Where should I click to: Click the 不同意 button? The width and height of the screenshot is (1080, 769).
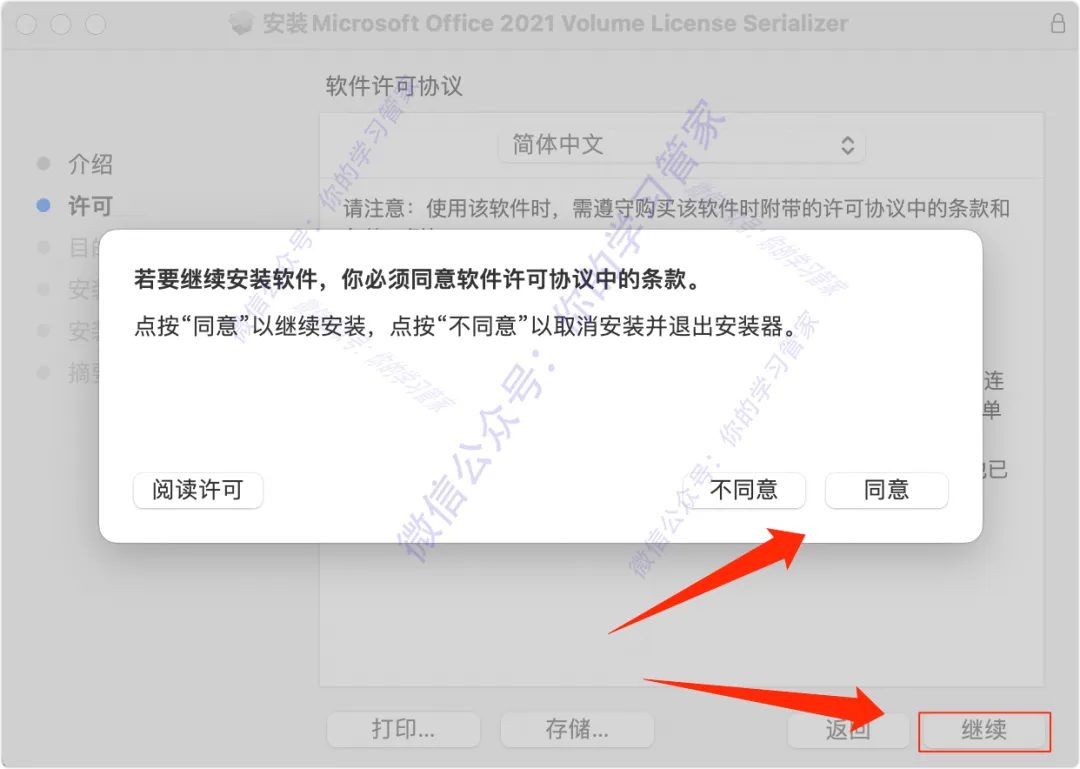coord(744,490)
